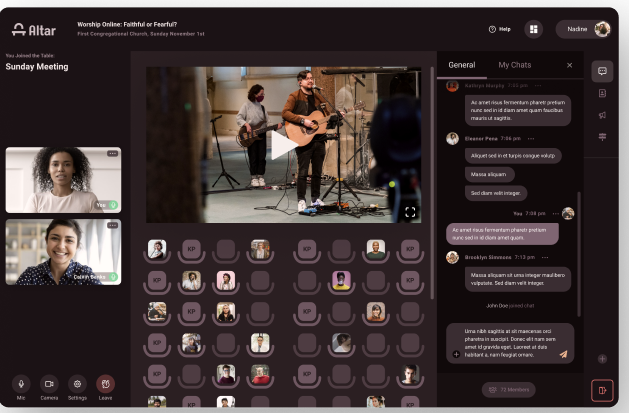The width and height of the screenshot is (629, 413).
Task: Select the General chat tab
Action: (461, 65)
